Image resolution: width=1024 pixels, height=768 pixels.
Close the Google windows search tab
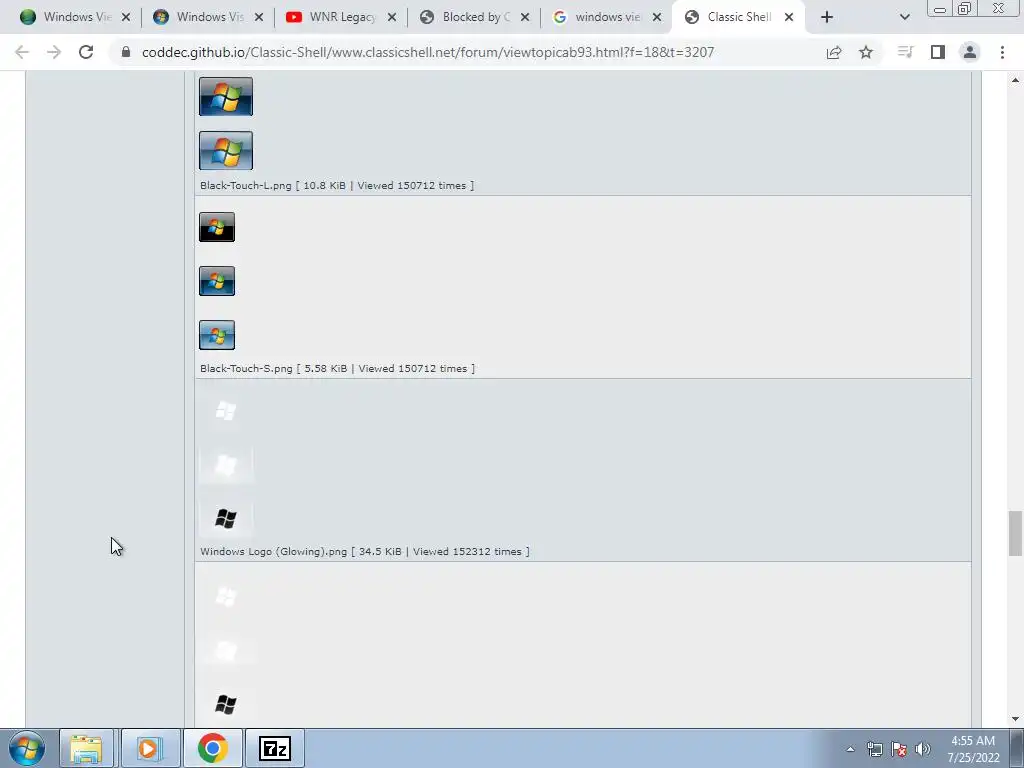pos(657,17)
